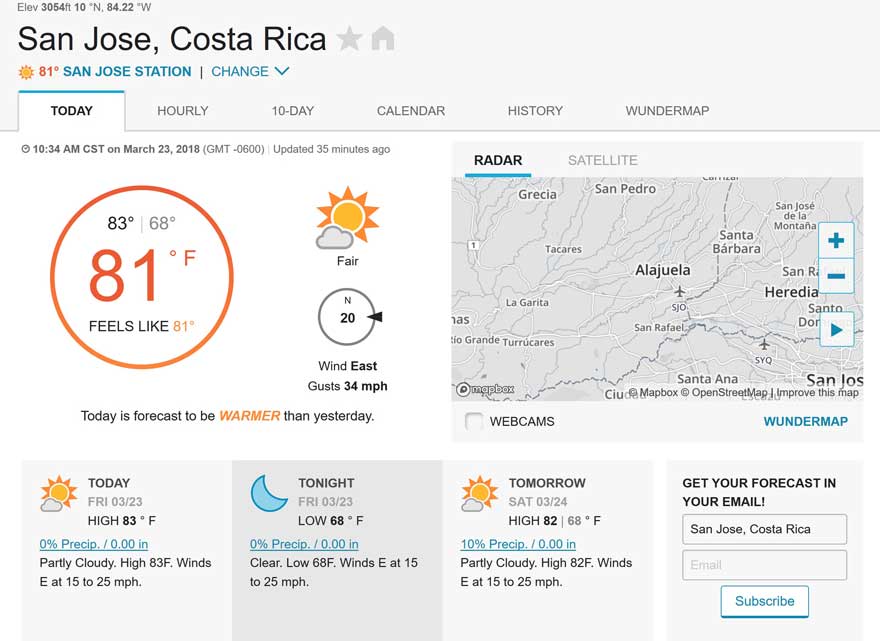The image size is (880, 641).
Task: Open the 10-Day forecast tab
Action: coord(292,111)
